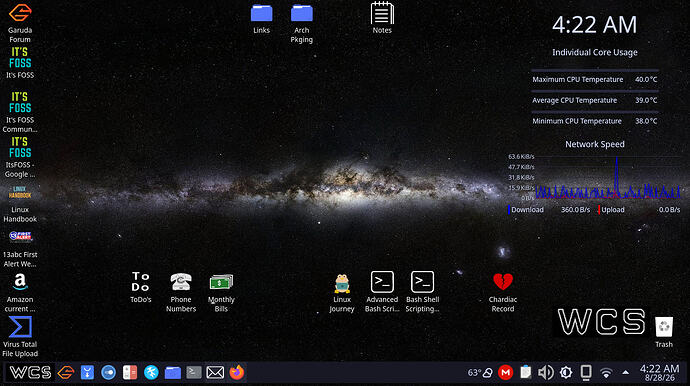Viewport: 690px width, 386px height.
Task: Launch the calculator in the taskbar
Action: 130,372
